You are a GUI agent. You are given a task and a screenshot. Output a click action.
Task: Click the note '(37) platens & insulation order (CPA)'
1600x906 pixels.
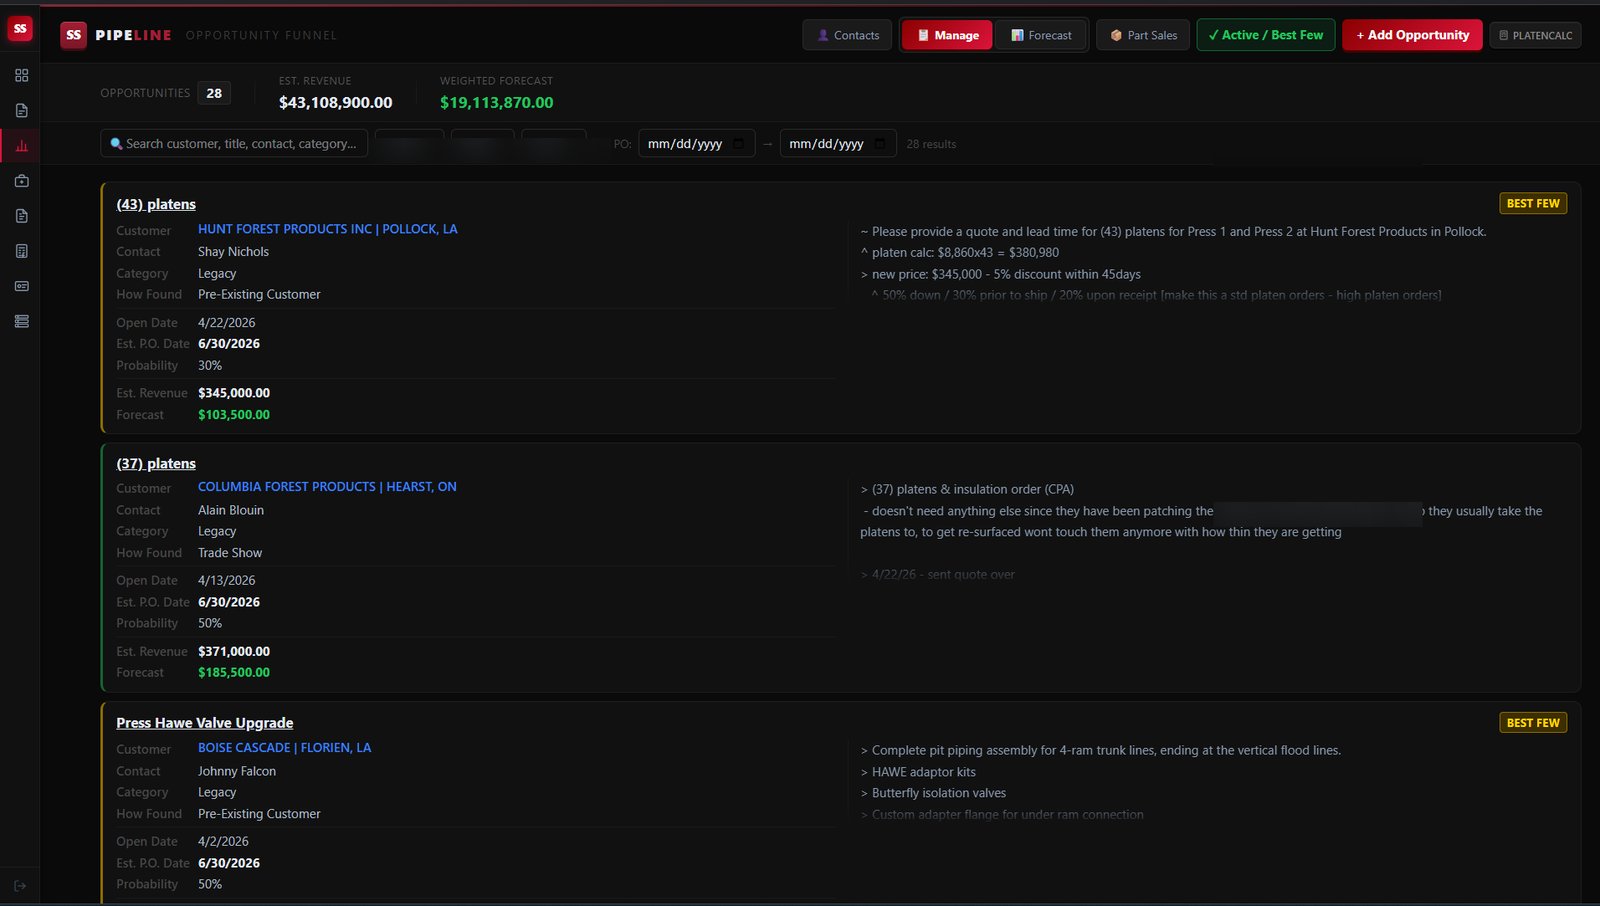[x=967, y=490]
